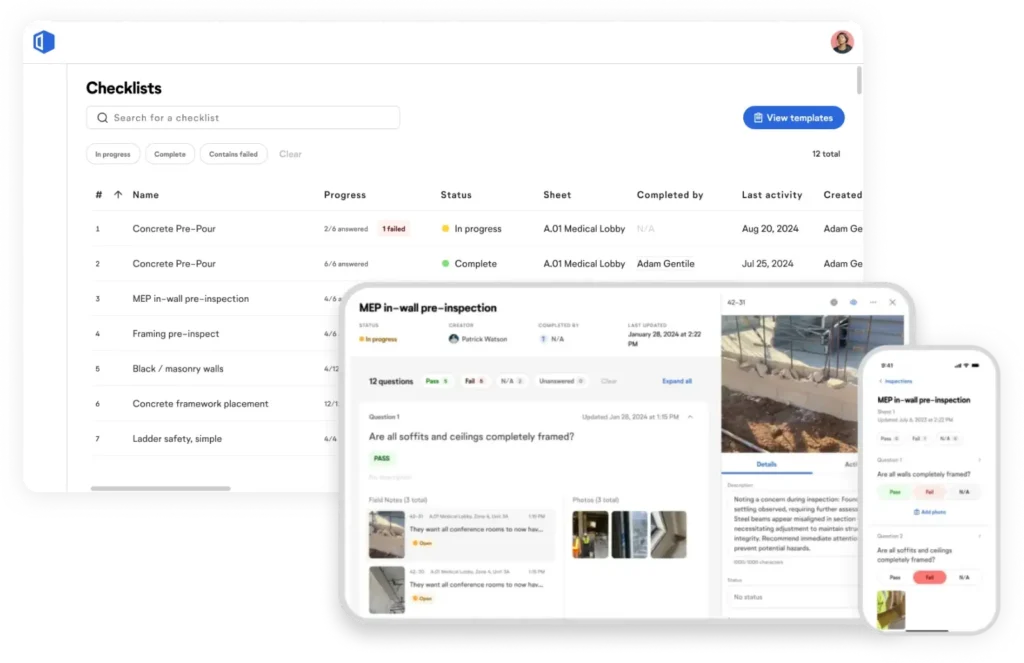
Task: Click the horizontal scrollbar under the checklist table
Action: pyautogui.click(x=160, y=489)
